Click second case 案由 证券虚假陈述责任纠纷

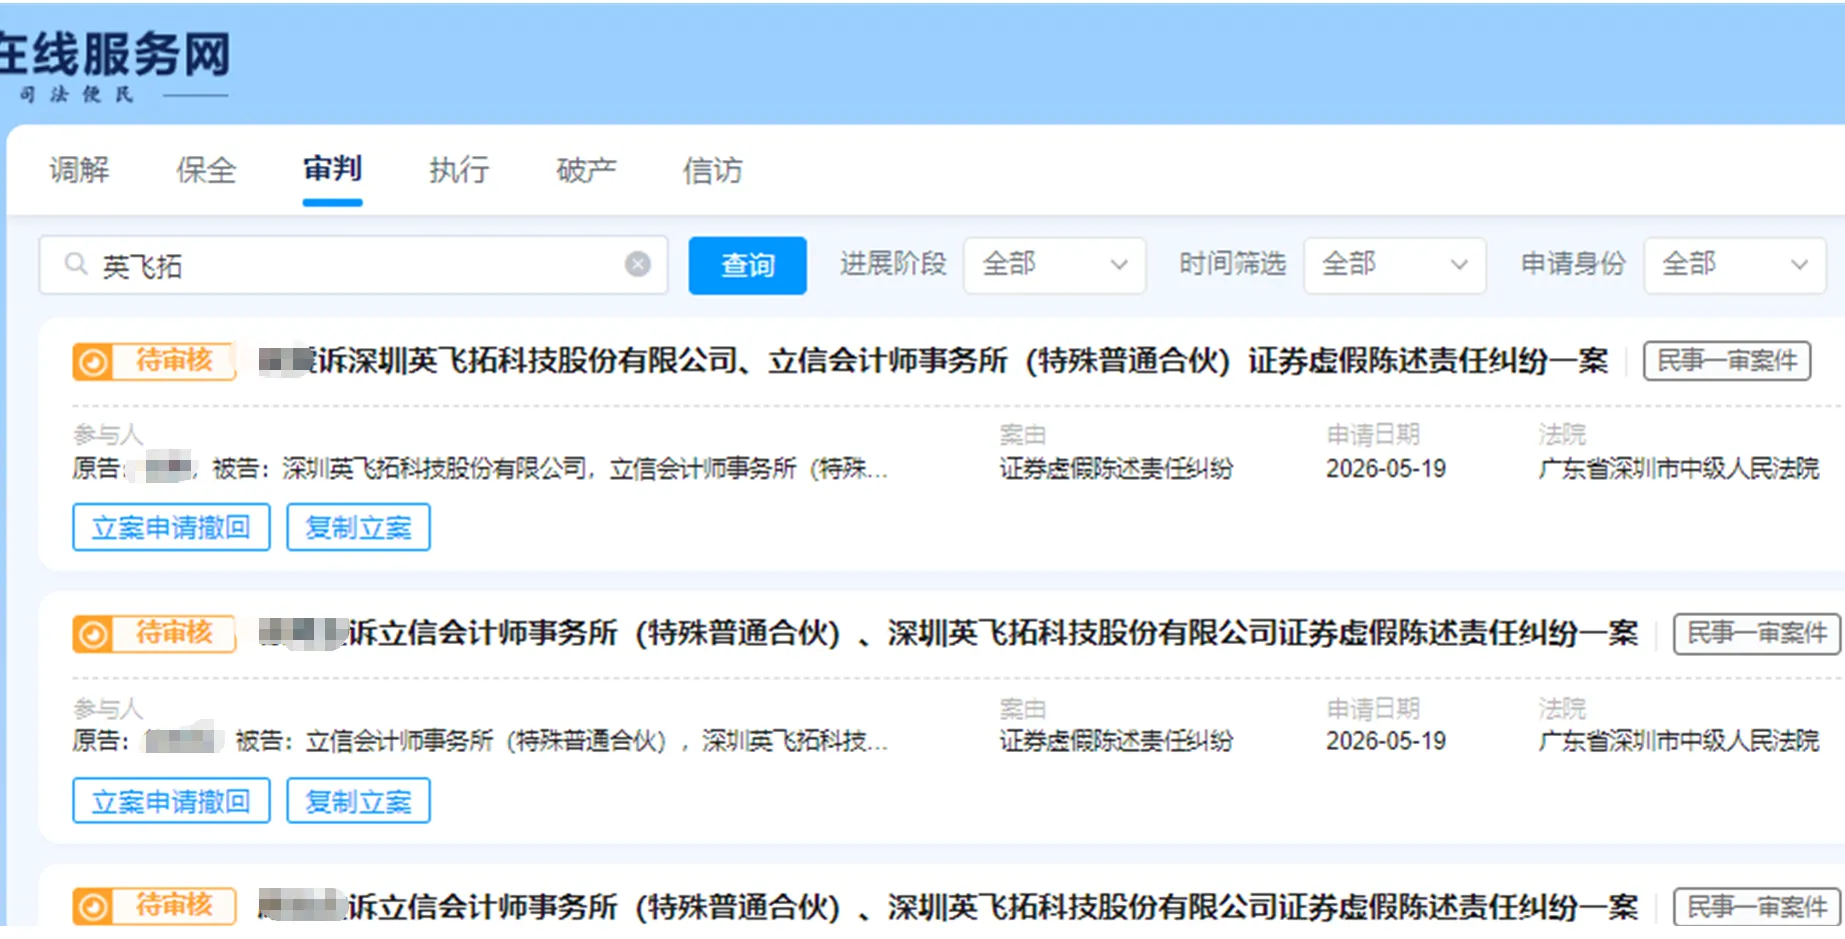1116,741
